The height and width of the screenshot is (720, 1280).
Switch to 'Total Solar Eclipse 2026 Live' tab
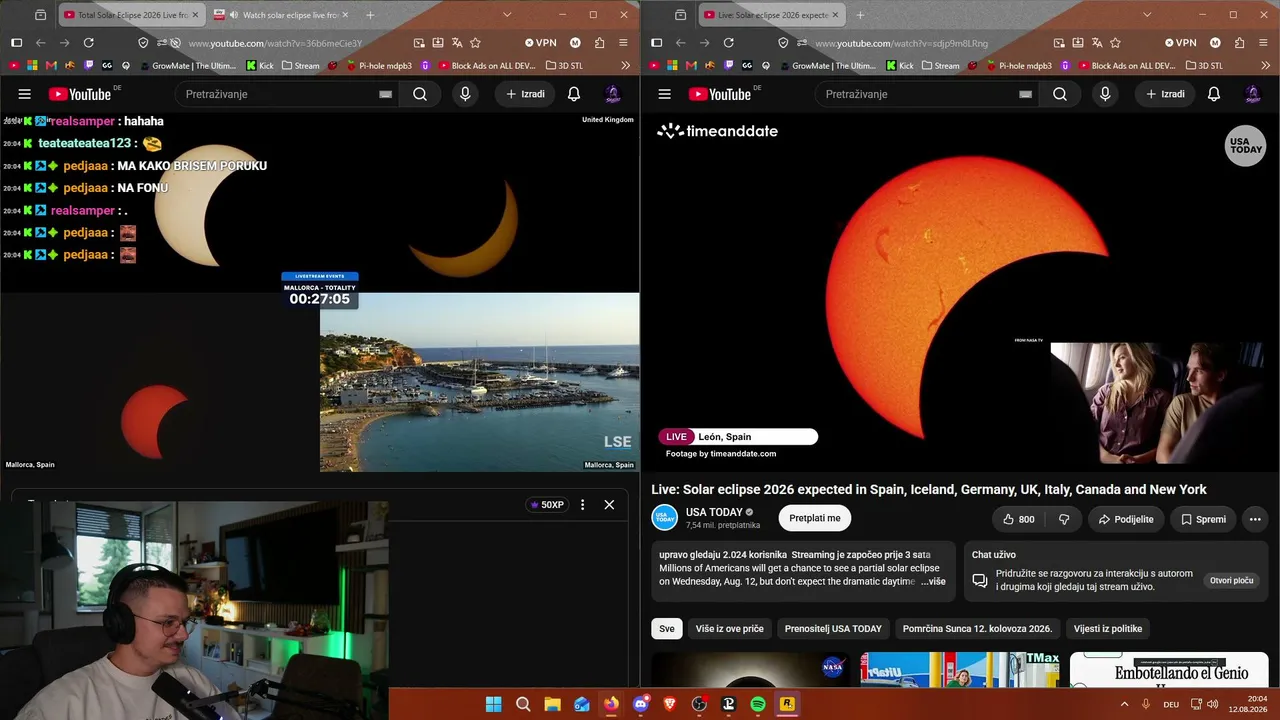point(131,15)
